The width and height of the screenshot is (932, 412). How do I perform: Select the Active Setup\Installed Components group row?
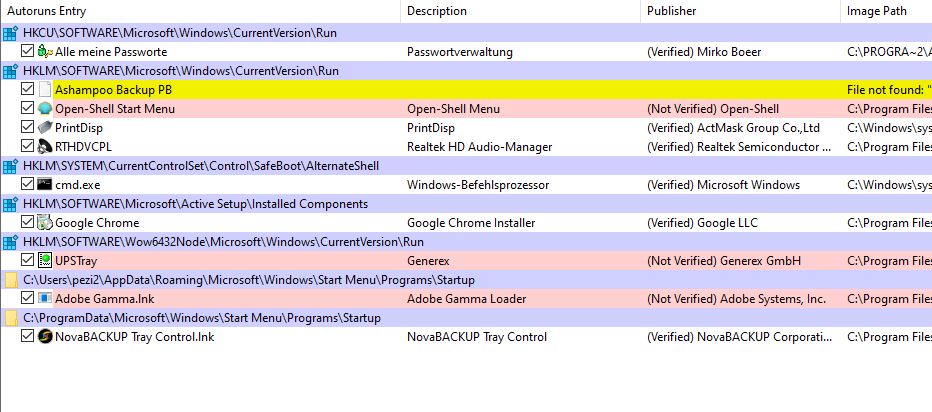click(466, 204)
